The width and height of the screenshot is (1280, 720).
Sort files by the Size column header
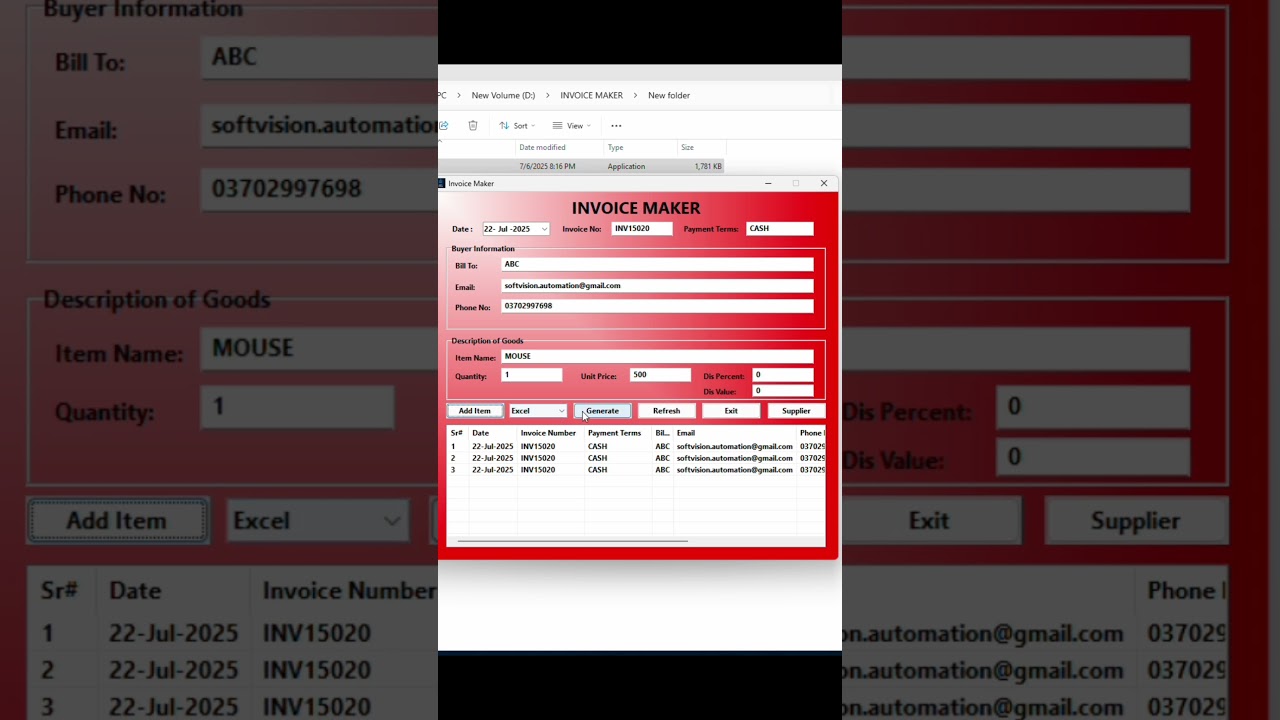pyautogui.click(x=687, y=147)
